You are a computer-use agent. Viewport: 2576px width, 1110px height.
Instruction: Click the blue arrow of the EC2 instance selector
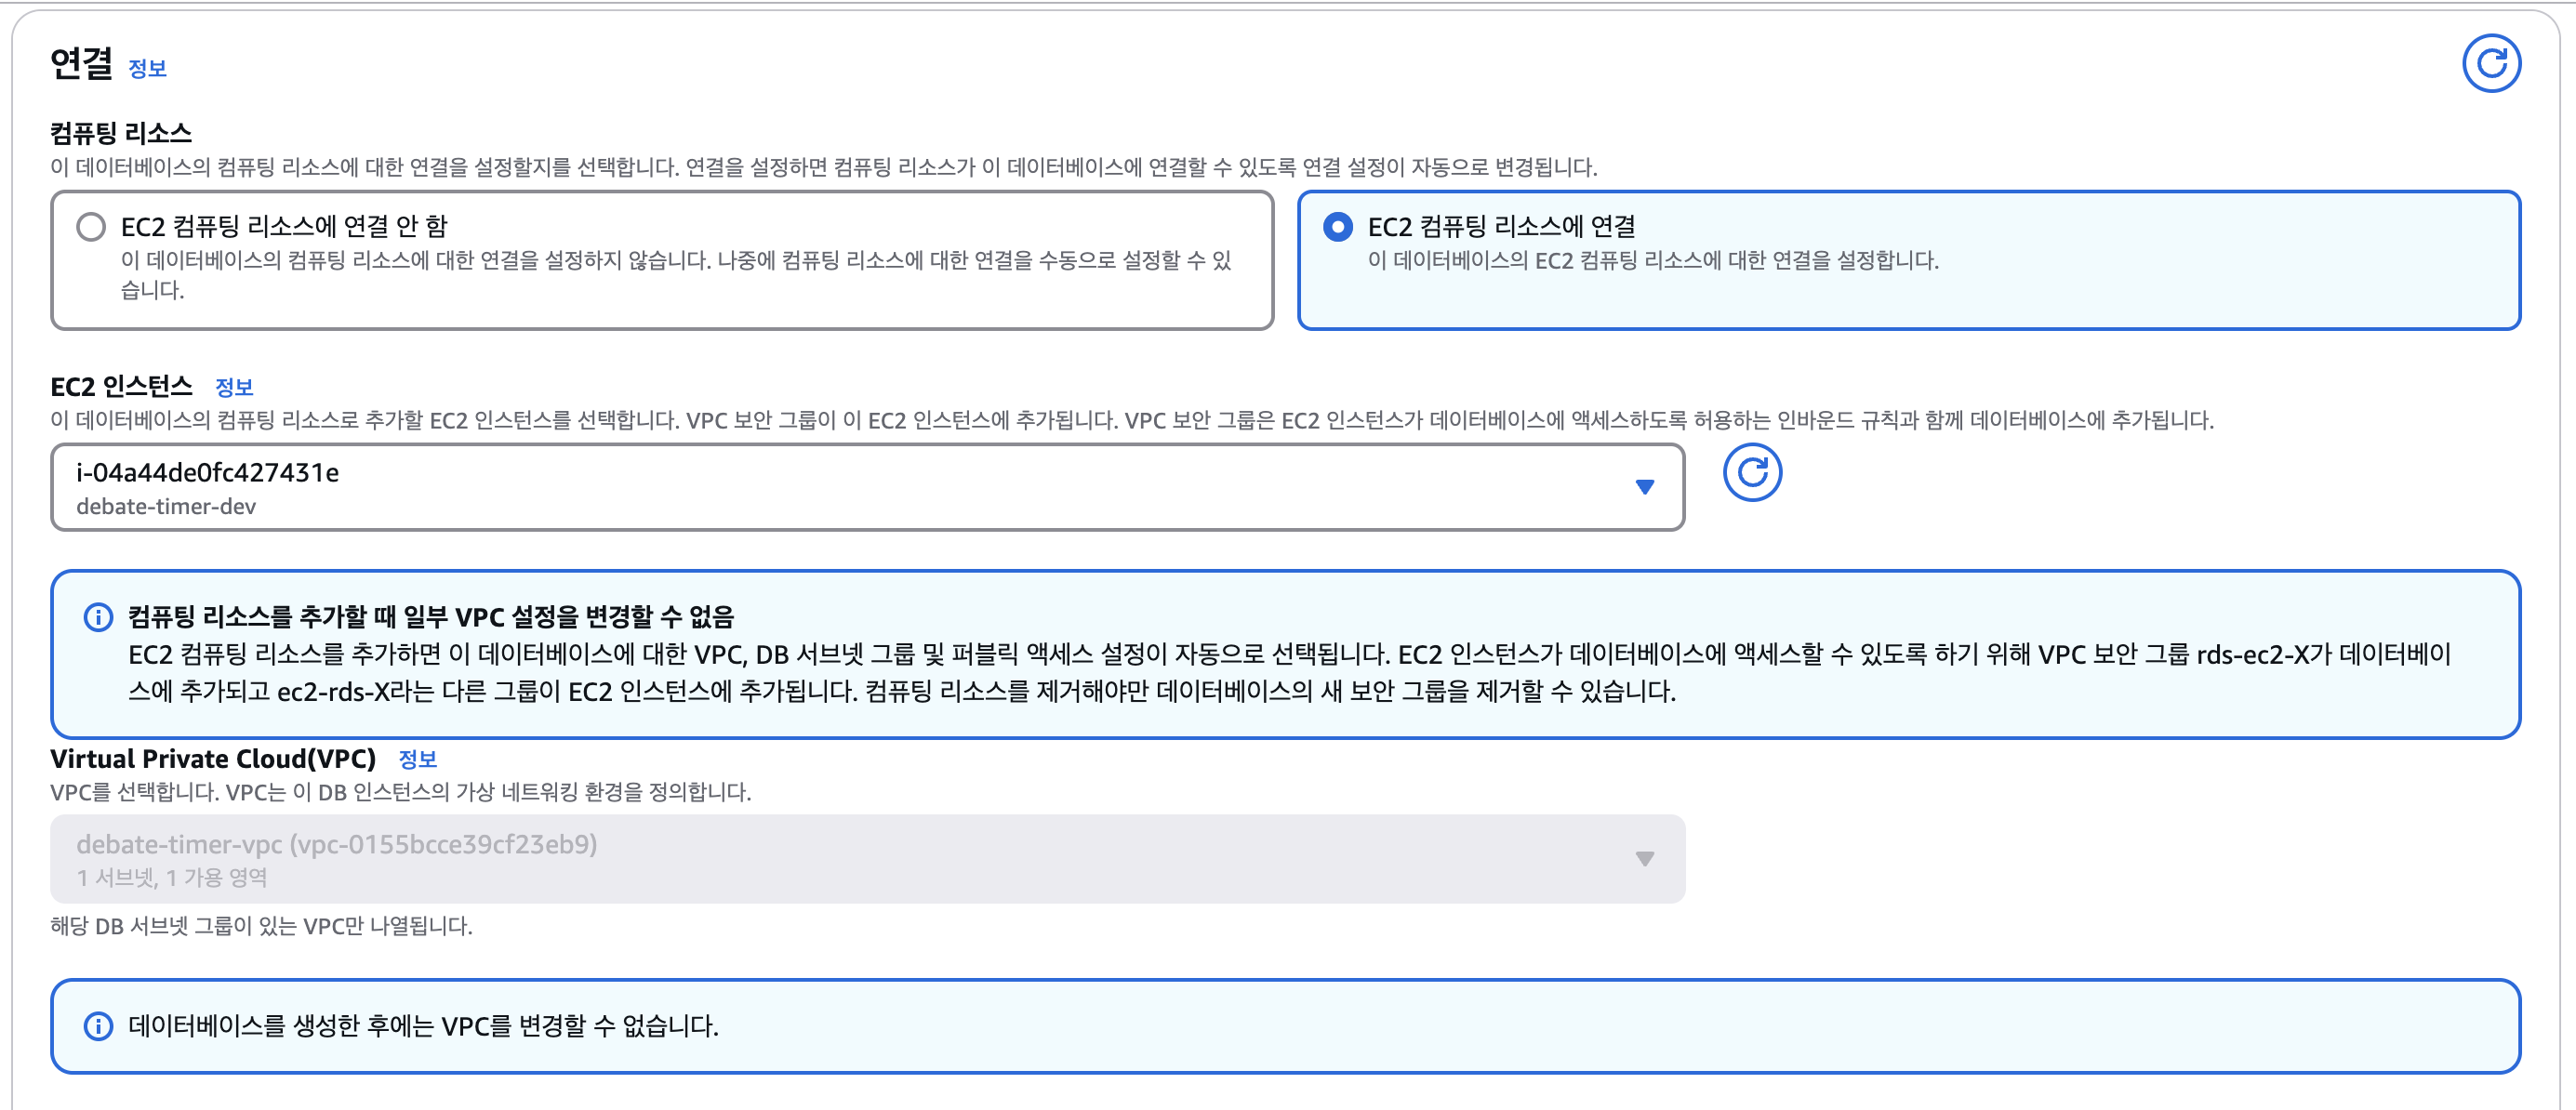pos(1644,487)
